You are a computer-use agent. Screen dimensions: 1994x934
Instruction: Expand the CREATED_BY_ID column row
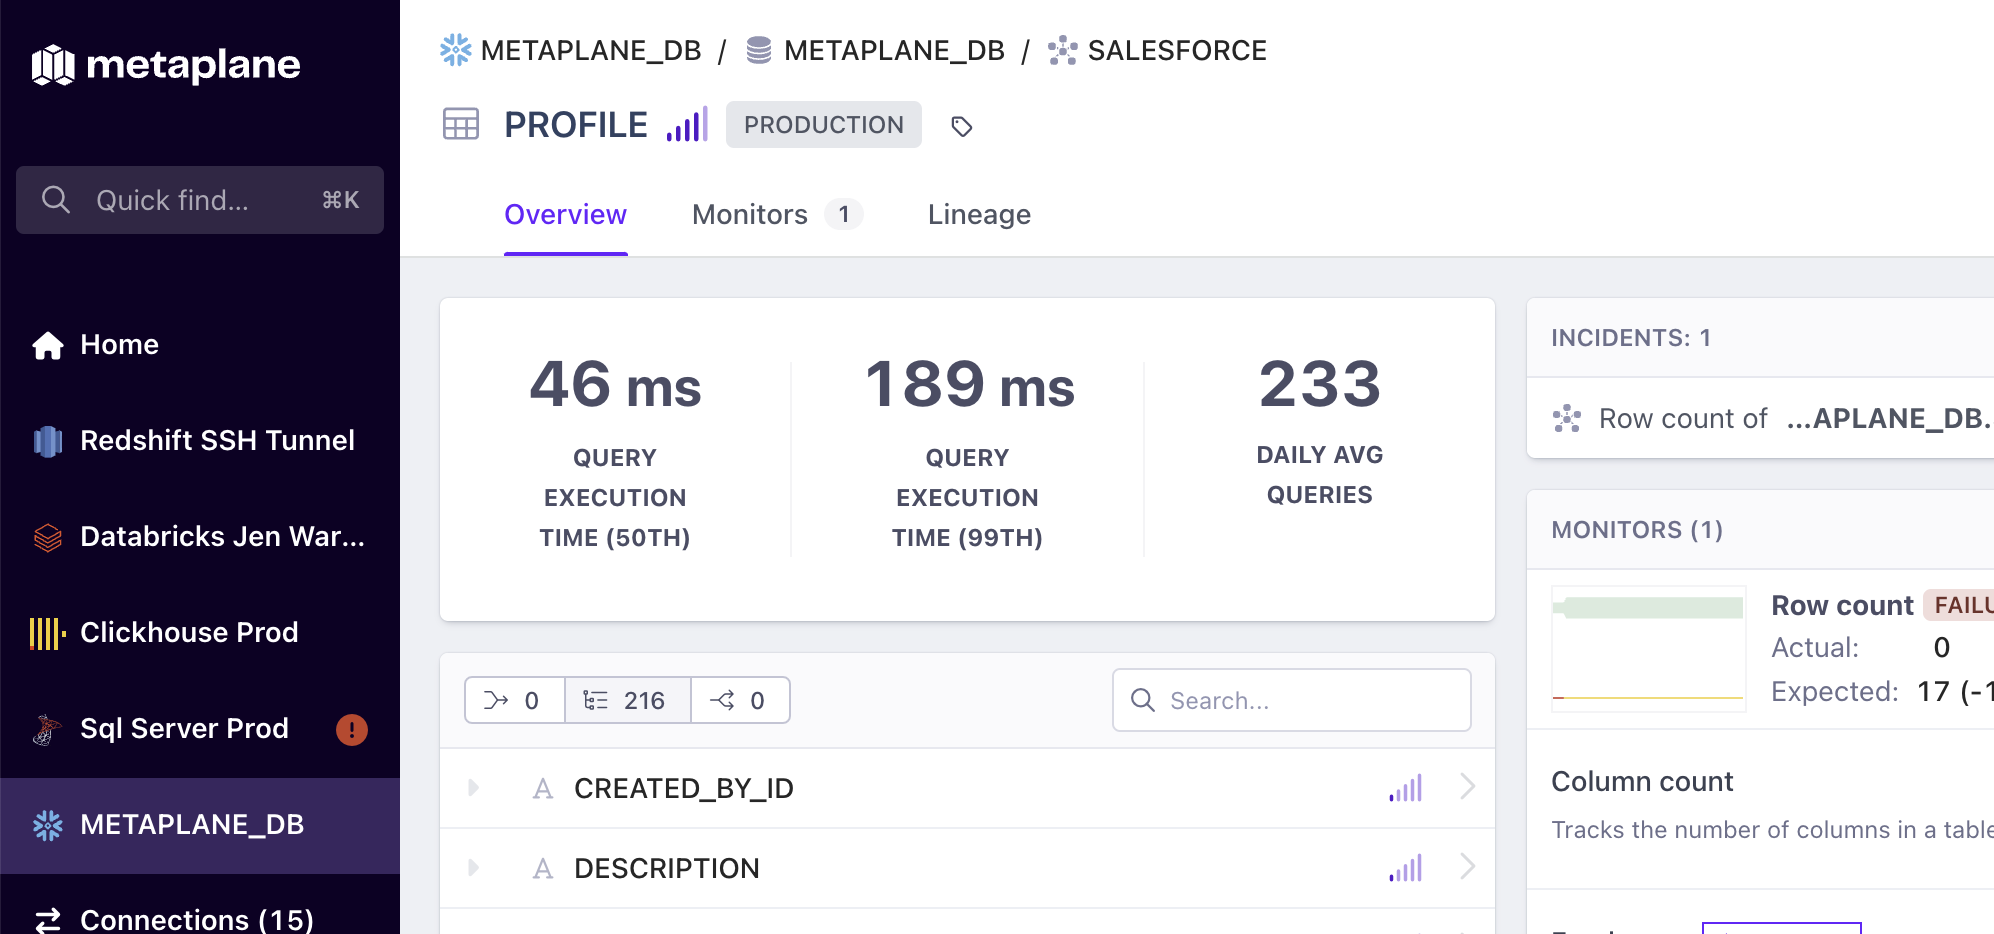[473, 788]
